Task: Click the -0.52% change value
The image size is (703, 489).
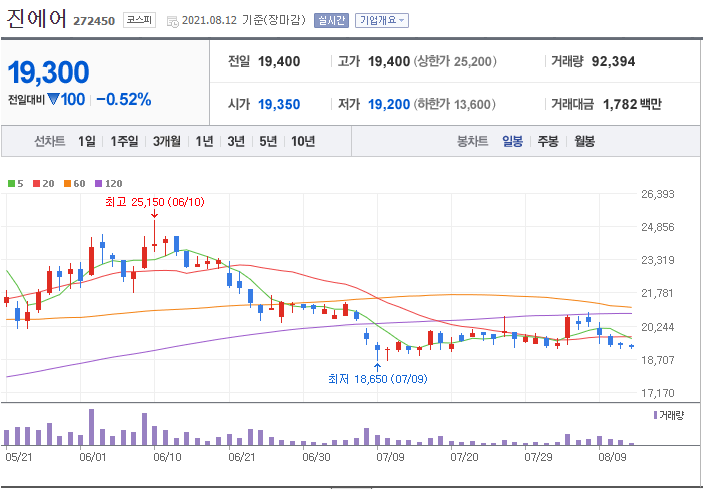Action: (124, 100)
